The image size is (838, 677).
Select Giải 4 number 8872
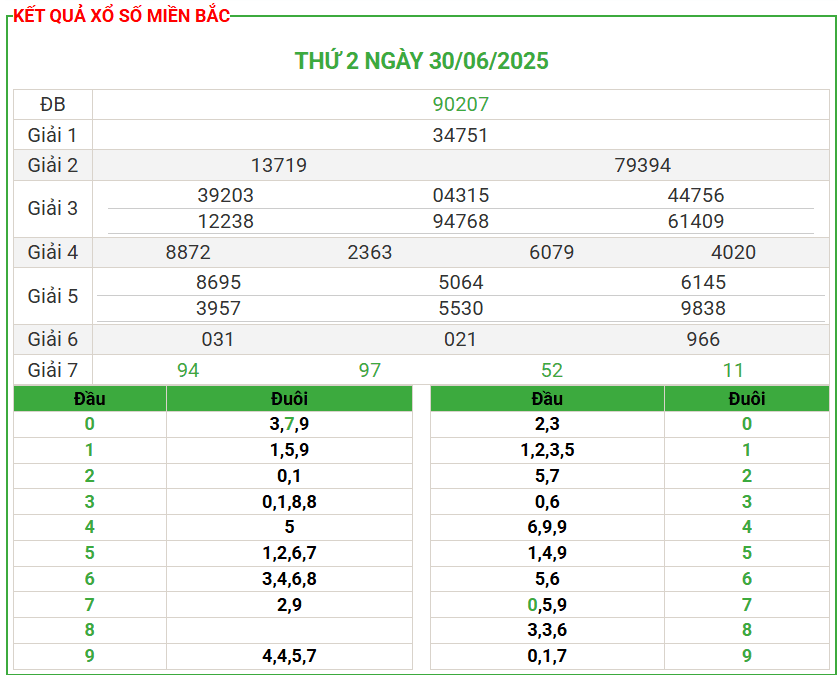188,252
